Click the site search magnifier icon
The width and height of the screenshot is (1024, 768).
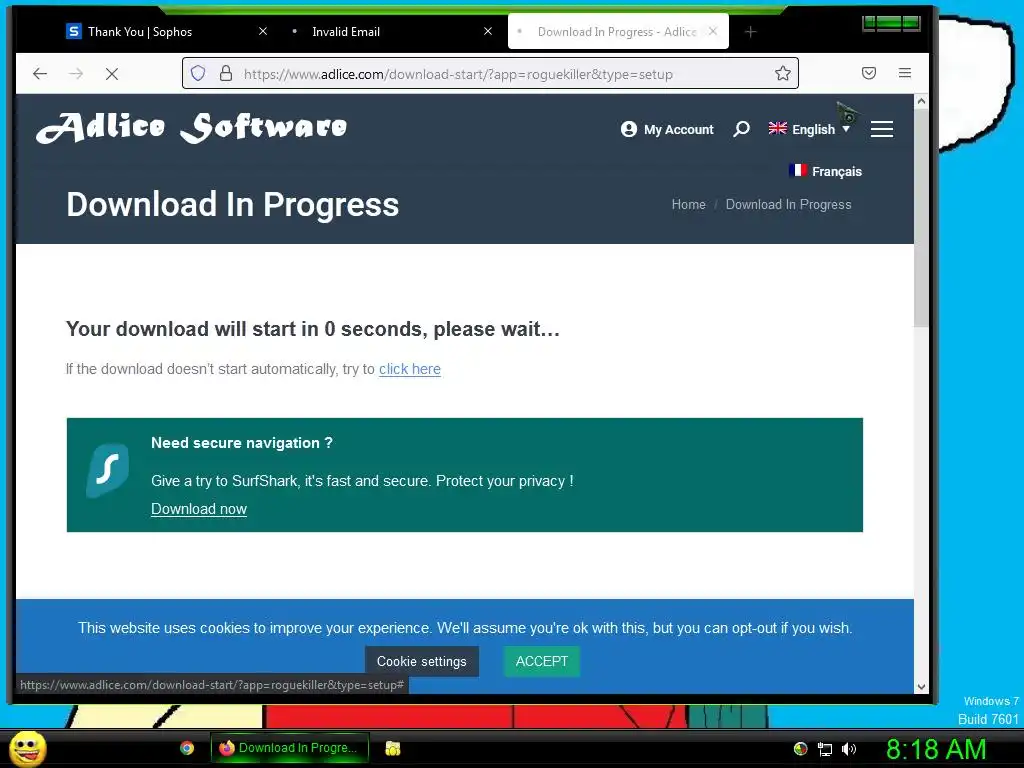click(x=741, y=129)
